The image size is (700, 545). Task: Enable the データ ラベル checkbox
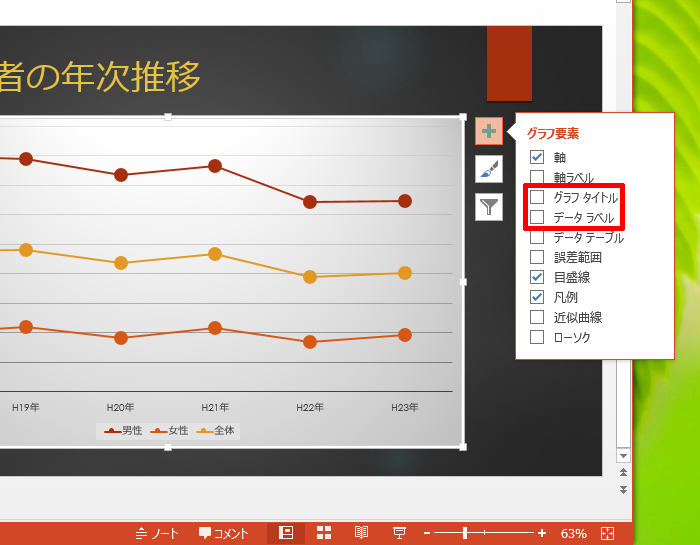tap(537, 217)
